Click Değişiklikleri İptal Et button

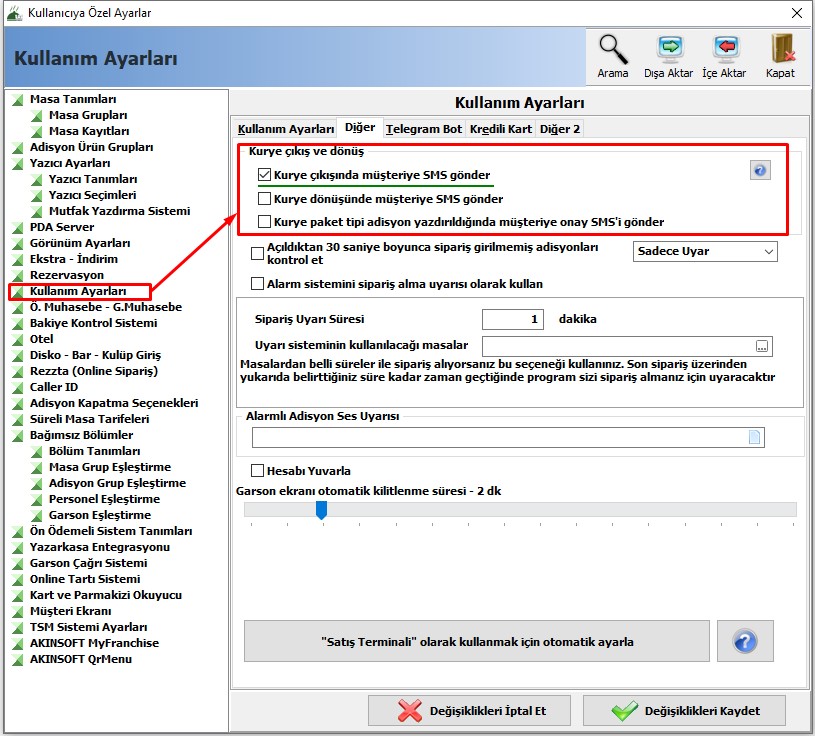click(469, 711)
